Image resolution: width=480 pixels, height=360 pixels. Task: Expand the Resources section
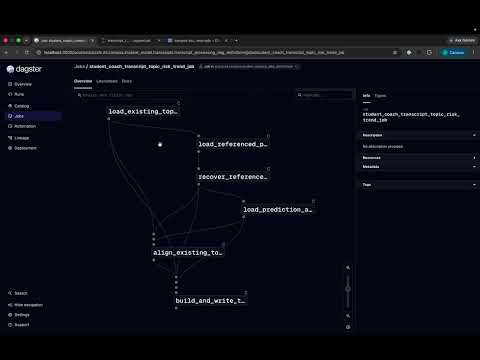pyautogui.click(x=419, y=158)
